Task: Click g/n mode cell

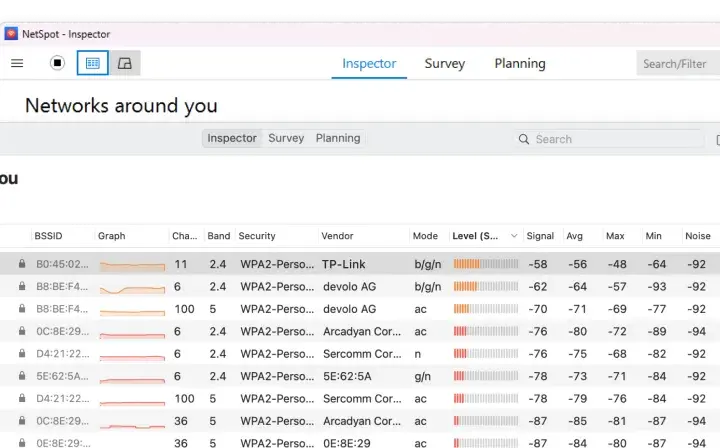Action: click(x=422, y=376)
